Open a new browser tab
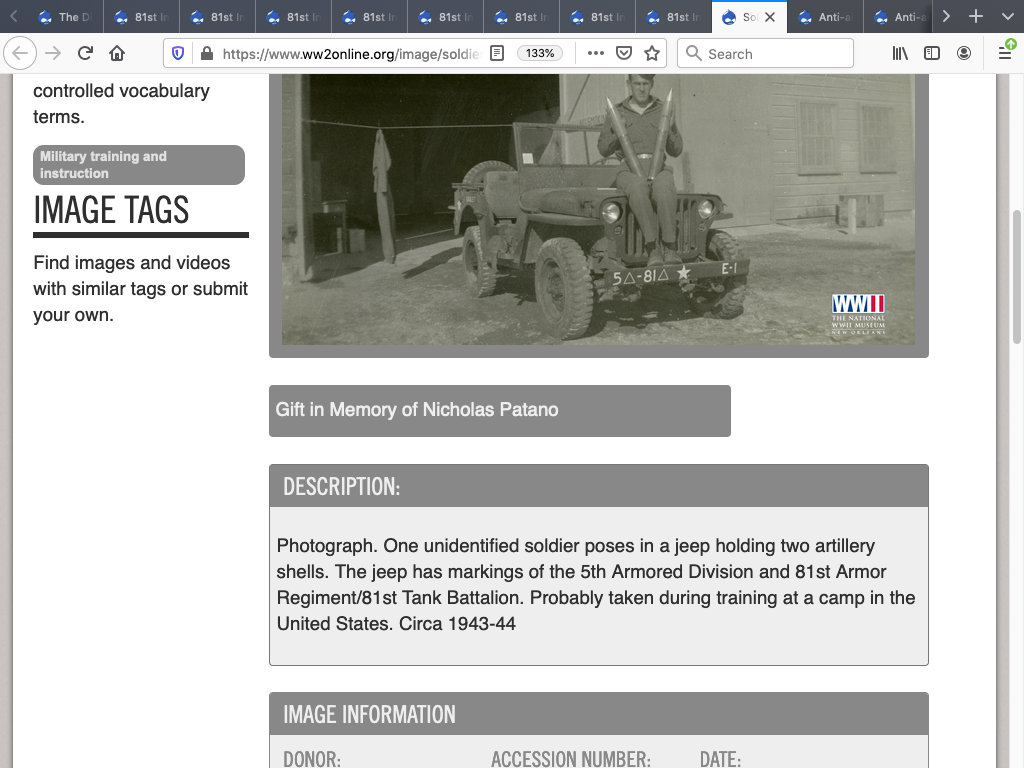This screenshot has height=768, width=1024. (x=976, y=17)
